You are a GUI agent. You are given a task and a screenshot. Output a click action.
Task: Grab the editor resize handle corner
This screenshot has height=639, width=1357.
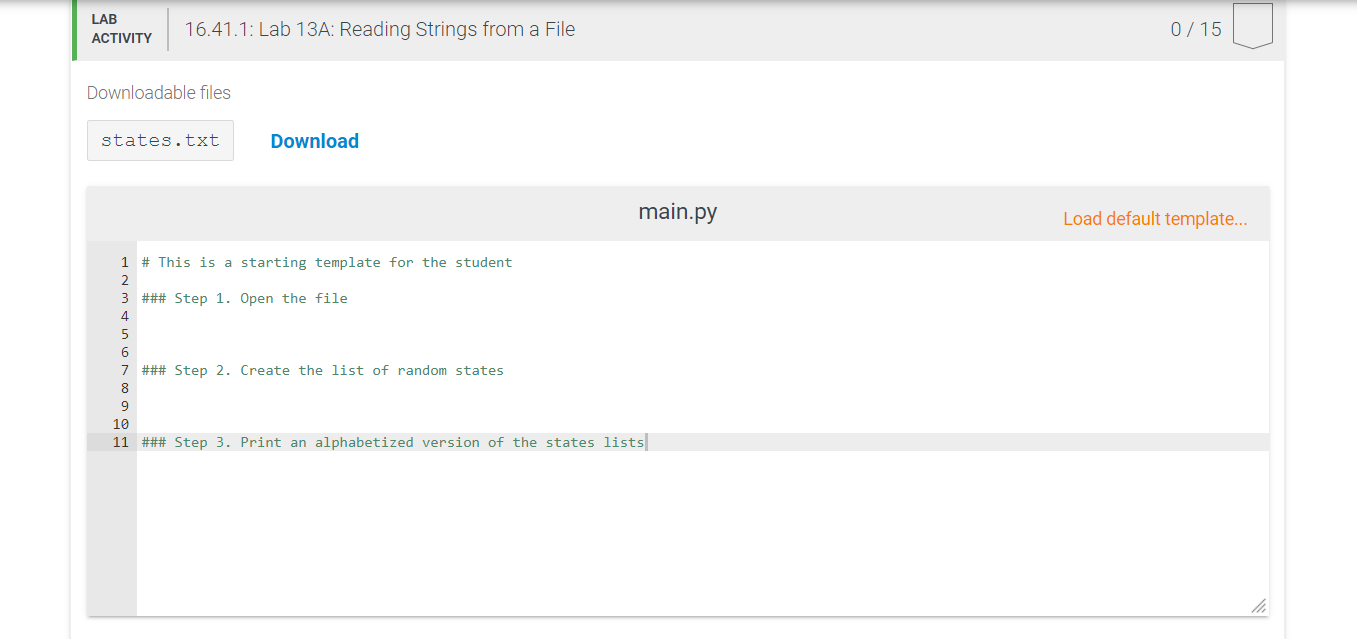click(1258, 606)
